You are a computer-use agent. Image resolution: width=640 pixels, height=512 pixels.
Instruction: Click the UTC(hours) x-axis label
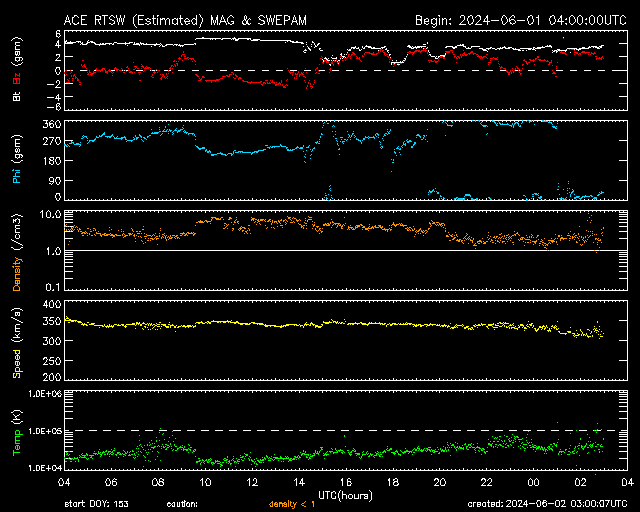pos(345,494)
